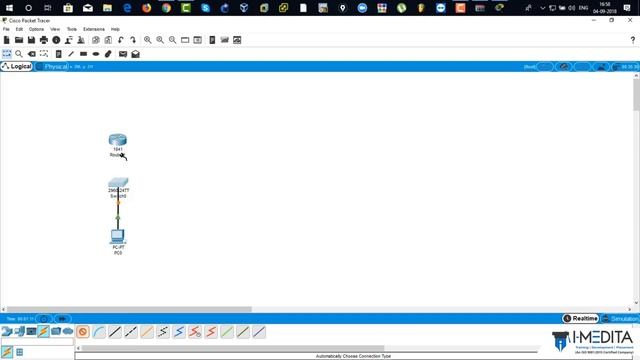Click the Power Cycle Devices button
640x360 pixels.
tap(44, 319)
